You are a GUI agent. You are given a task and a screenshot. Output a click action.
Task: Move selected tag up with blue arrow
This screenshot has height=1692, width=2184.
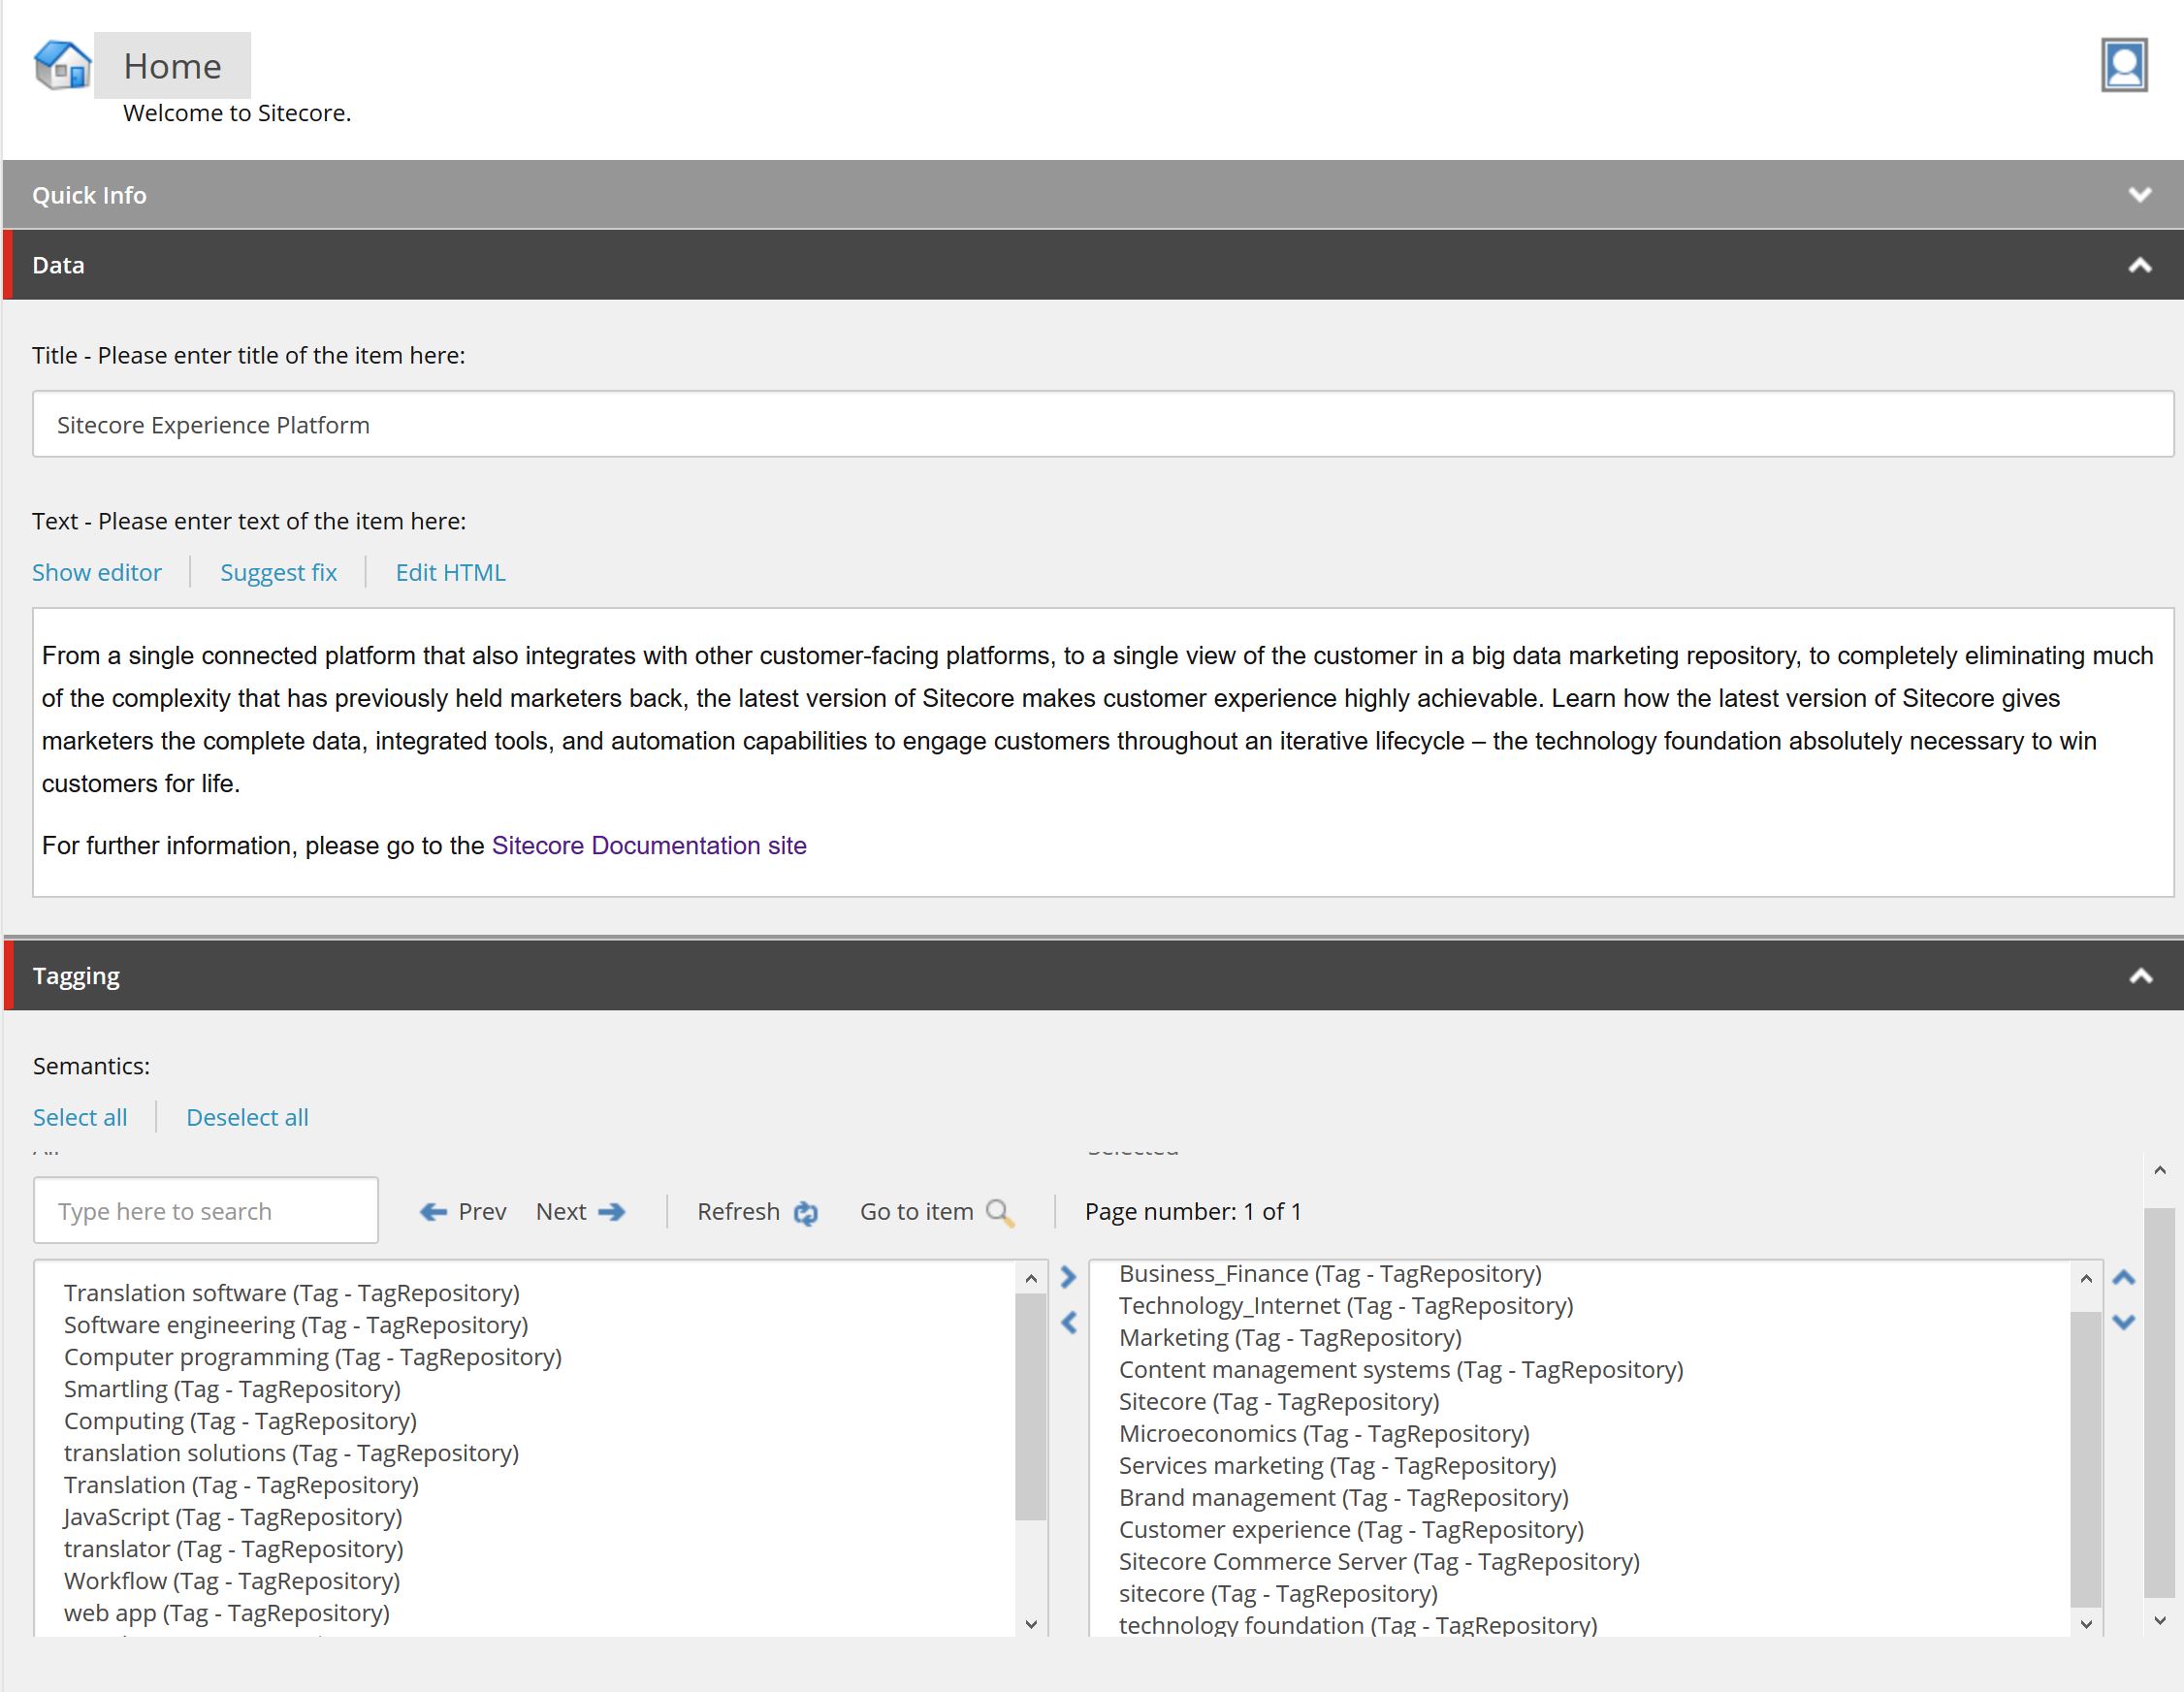[2124, 1278]
